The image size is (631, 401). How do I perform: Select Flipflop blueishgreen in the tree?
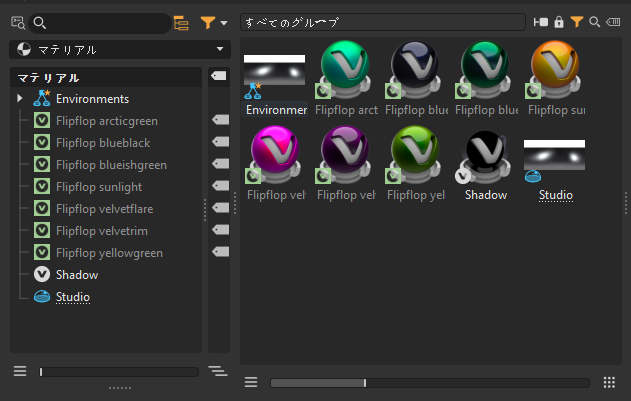tap(111, 165)
